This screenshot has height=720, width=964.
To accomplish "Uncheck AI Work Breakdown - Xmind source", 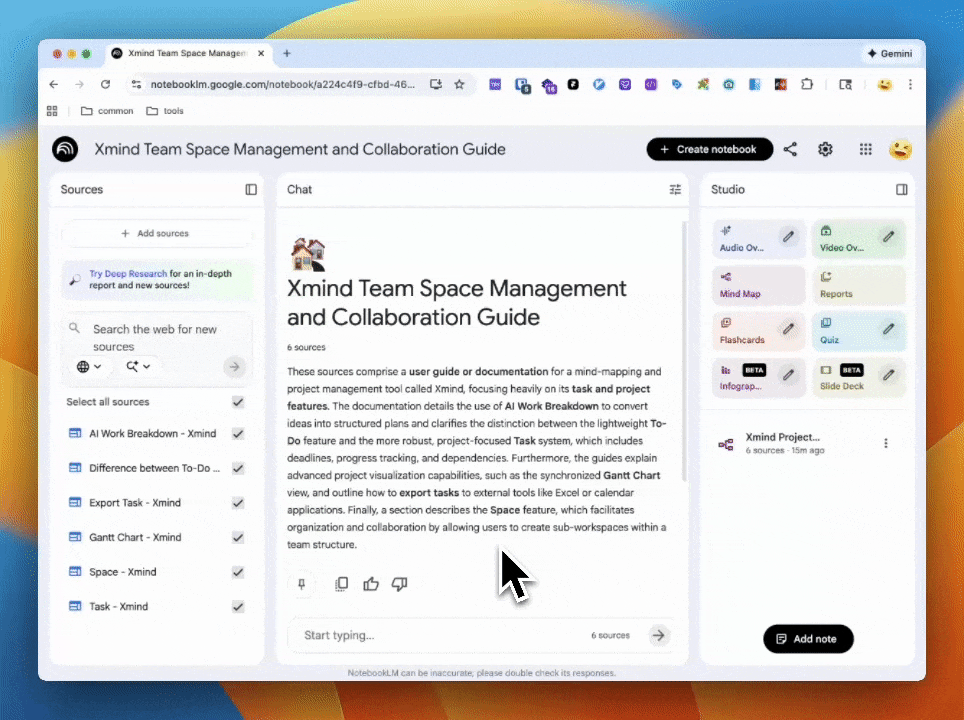I will [x=238, y=434].
